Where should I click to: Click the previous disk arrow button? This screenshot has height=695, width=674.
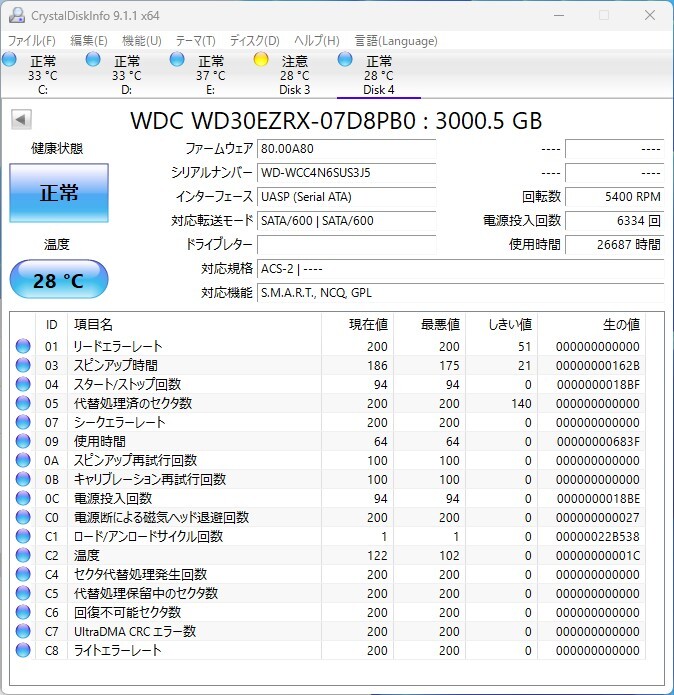[21, 119]
